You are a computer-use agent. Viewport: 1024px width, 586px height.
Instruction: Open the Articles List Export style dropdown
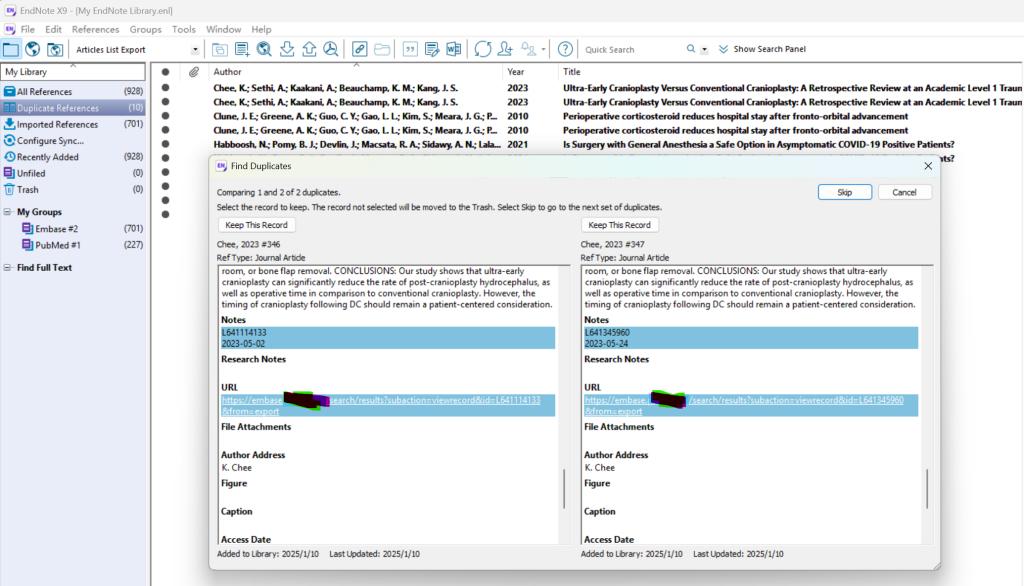tap(194, 50)
